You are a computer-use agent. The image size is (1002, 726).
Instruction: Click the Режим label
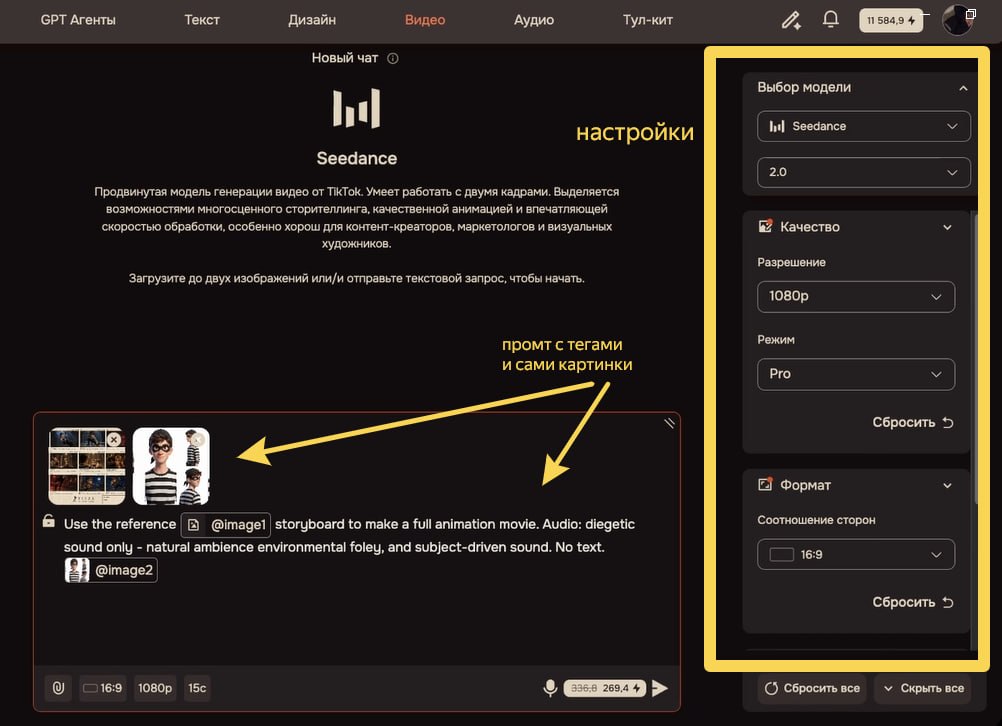pyautogui.click(x=776, y=340)
